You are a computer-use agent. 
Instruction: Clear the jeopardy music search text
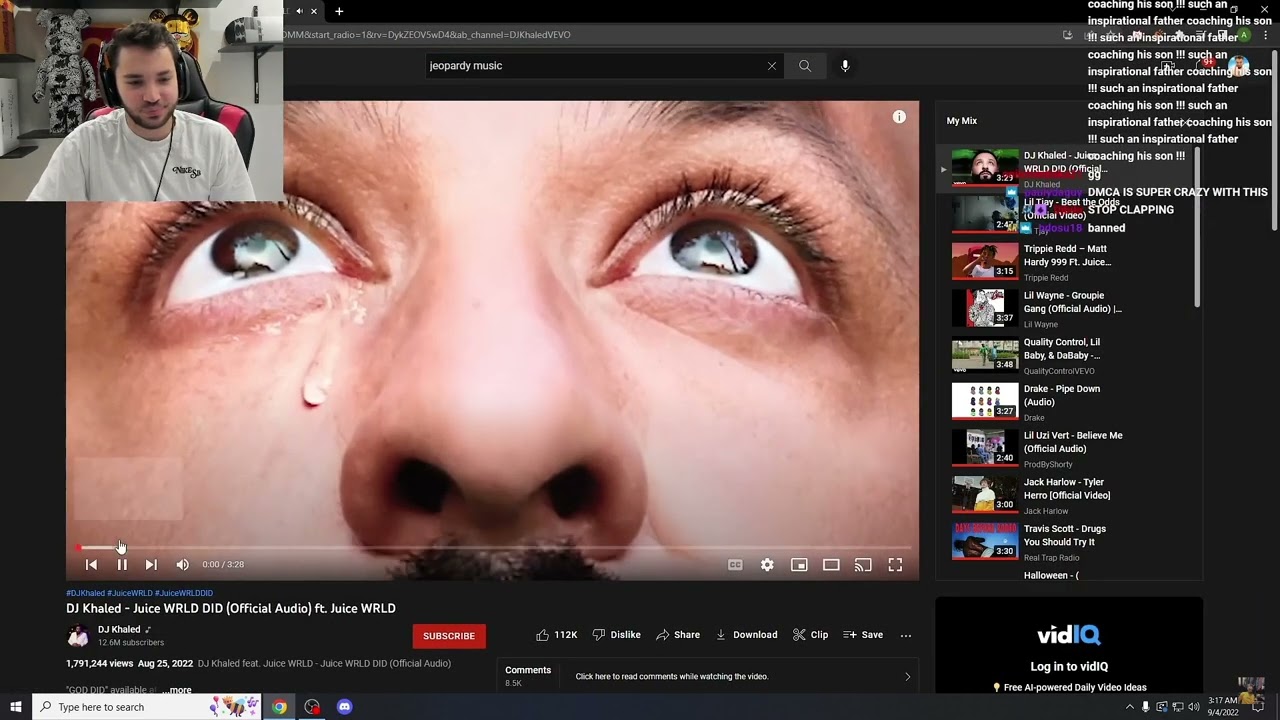(x=772, y=66)
